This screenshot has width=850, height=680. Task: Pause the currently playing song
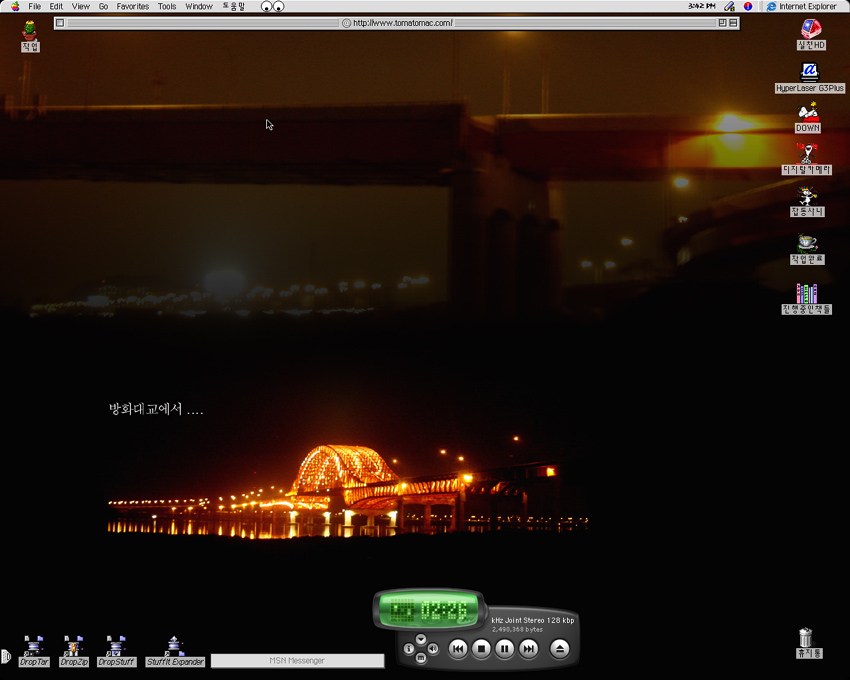[505, 649]
